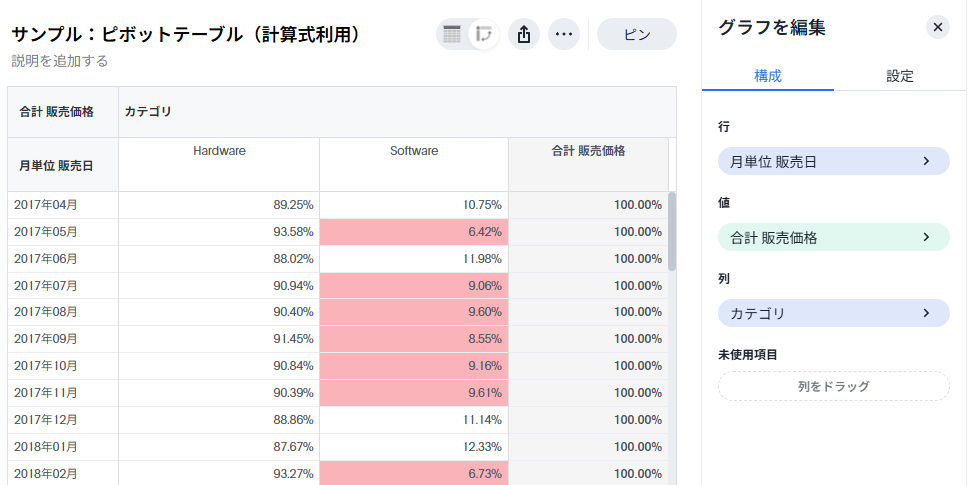
Task: Click the pink 6.42% Software cell
Action: (414, 232)
